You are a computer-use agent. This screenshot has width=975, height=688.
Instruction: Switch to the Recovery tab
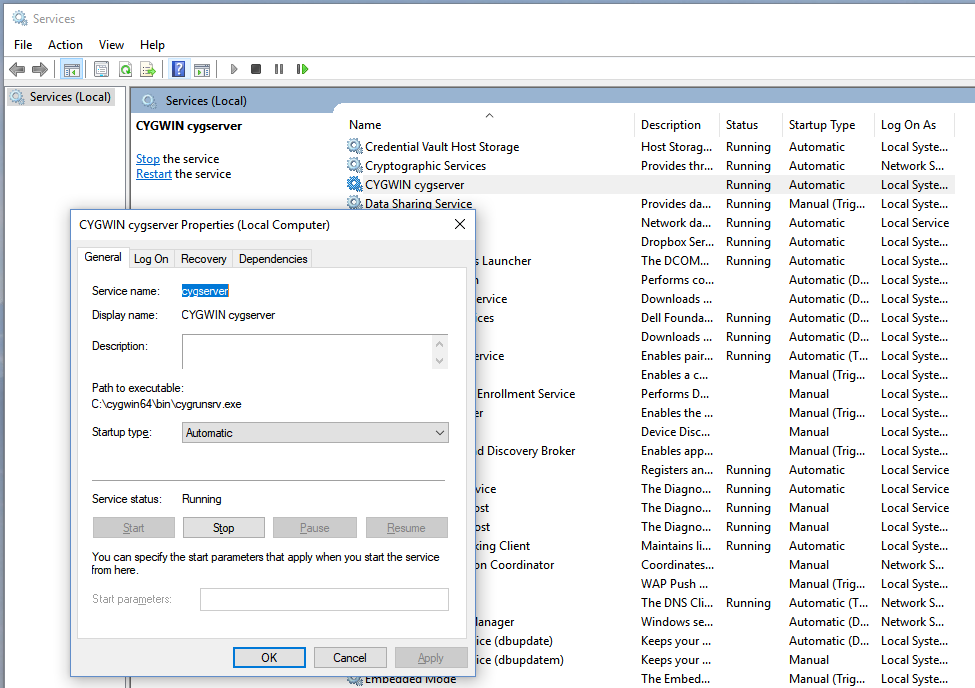204,259
